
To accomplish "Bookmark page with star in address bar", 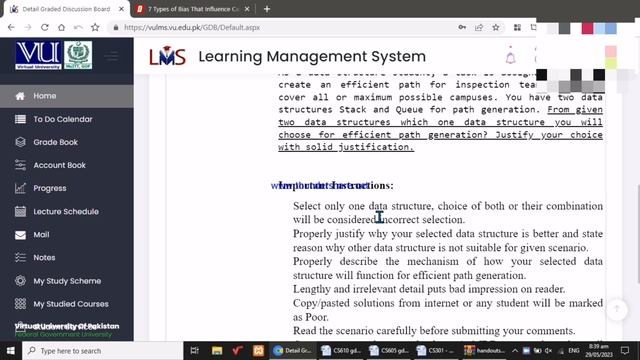I will tap(496, 27).
